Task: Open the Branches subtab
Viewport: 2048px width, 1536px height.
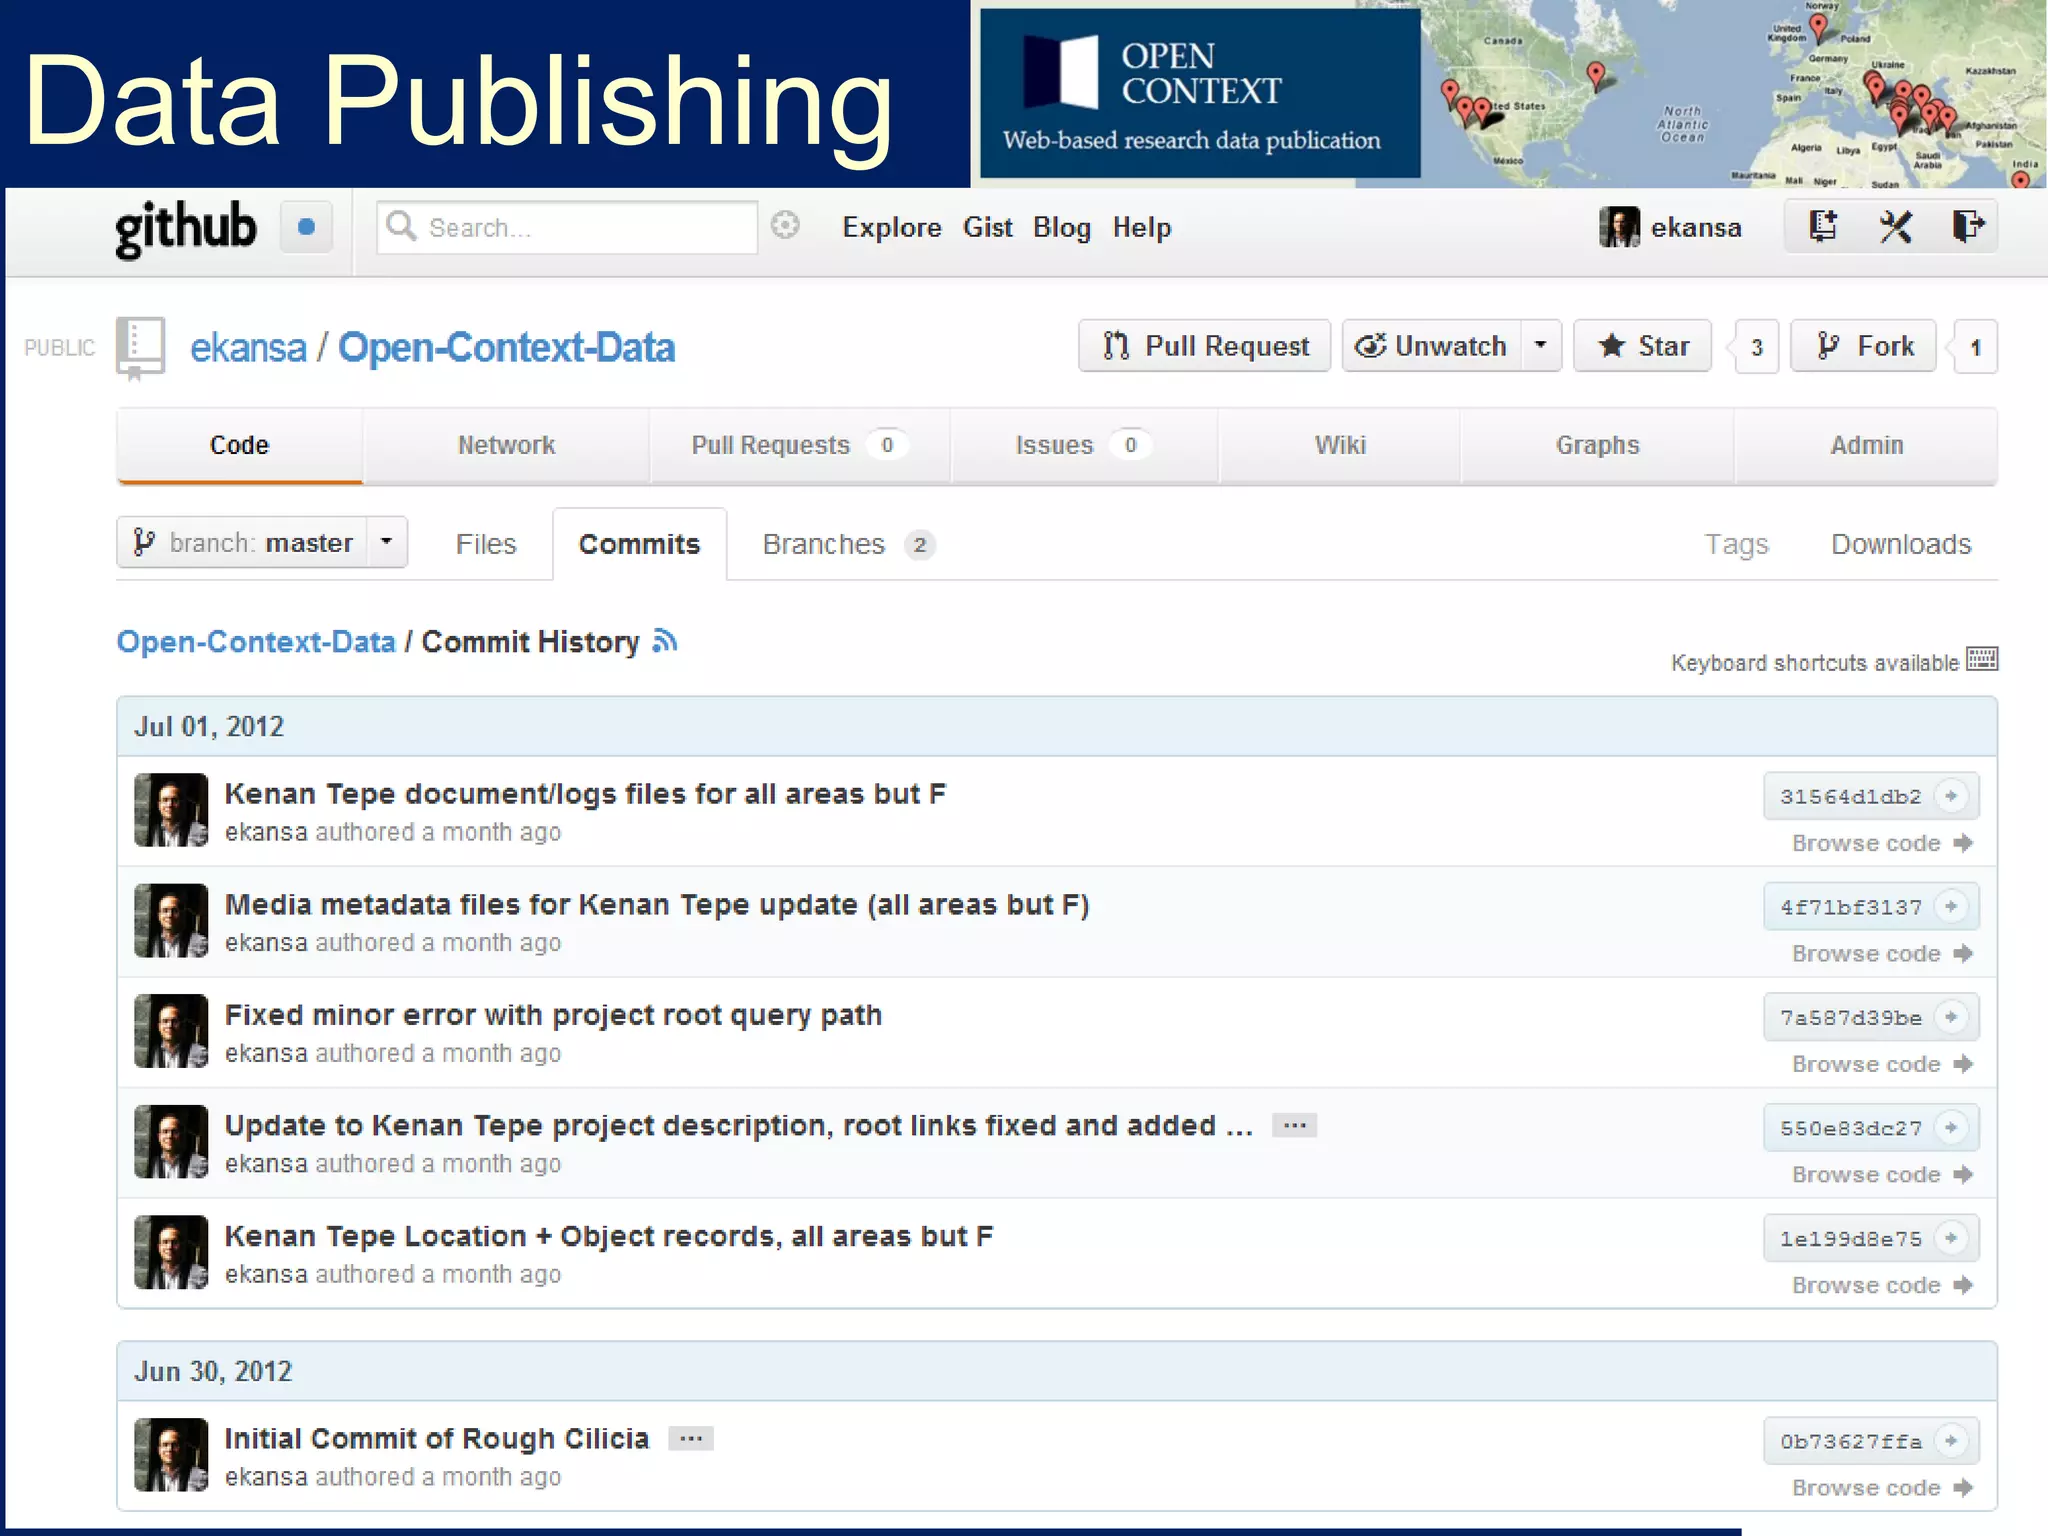Action: 848,544
